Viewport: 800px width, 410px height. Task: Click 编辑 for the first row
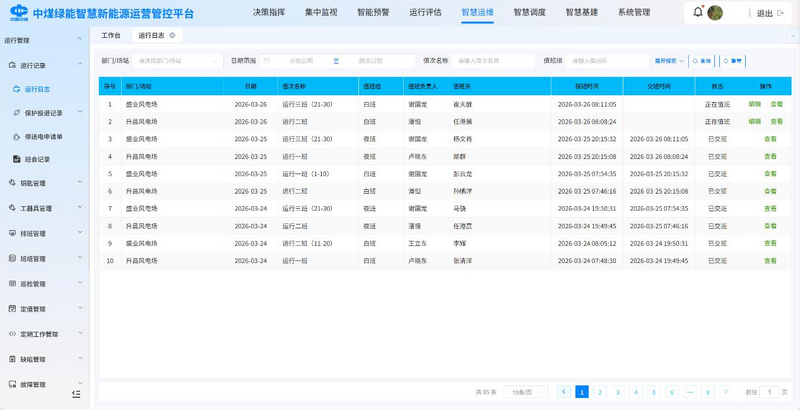point(755,104)
